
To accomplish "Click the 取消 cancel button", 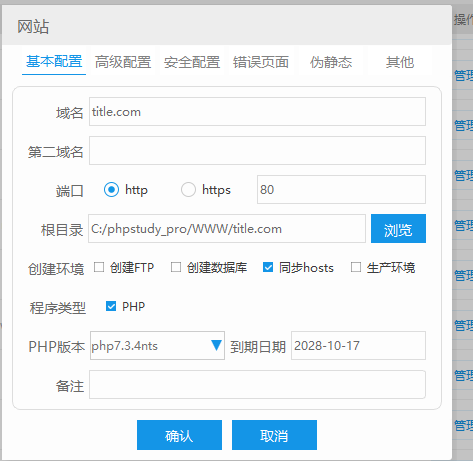I will (274, 435).
